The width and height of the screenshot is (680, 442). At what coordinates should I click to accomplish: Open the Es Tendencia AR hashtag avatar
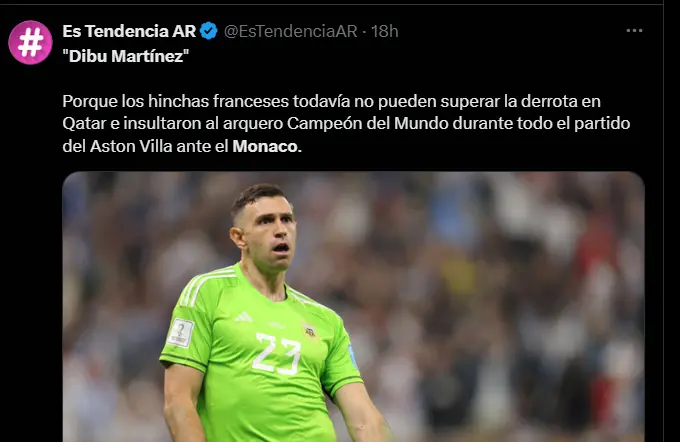point(30,43)
